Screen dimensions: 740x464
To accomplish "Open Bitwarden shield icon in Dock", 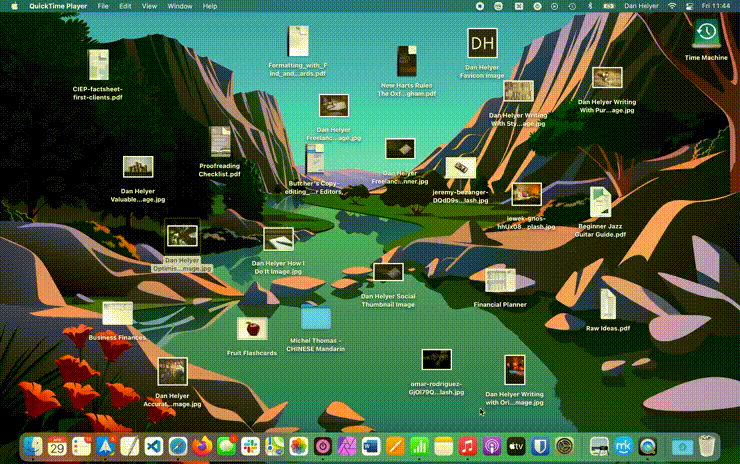I will [540, 446].
